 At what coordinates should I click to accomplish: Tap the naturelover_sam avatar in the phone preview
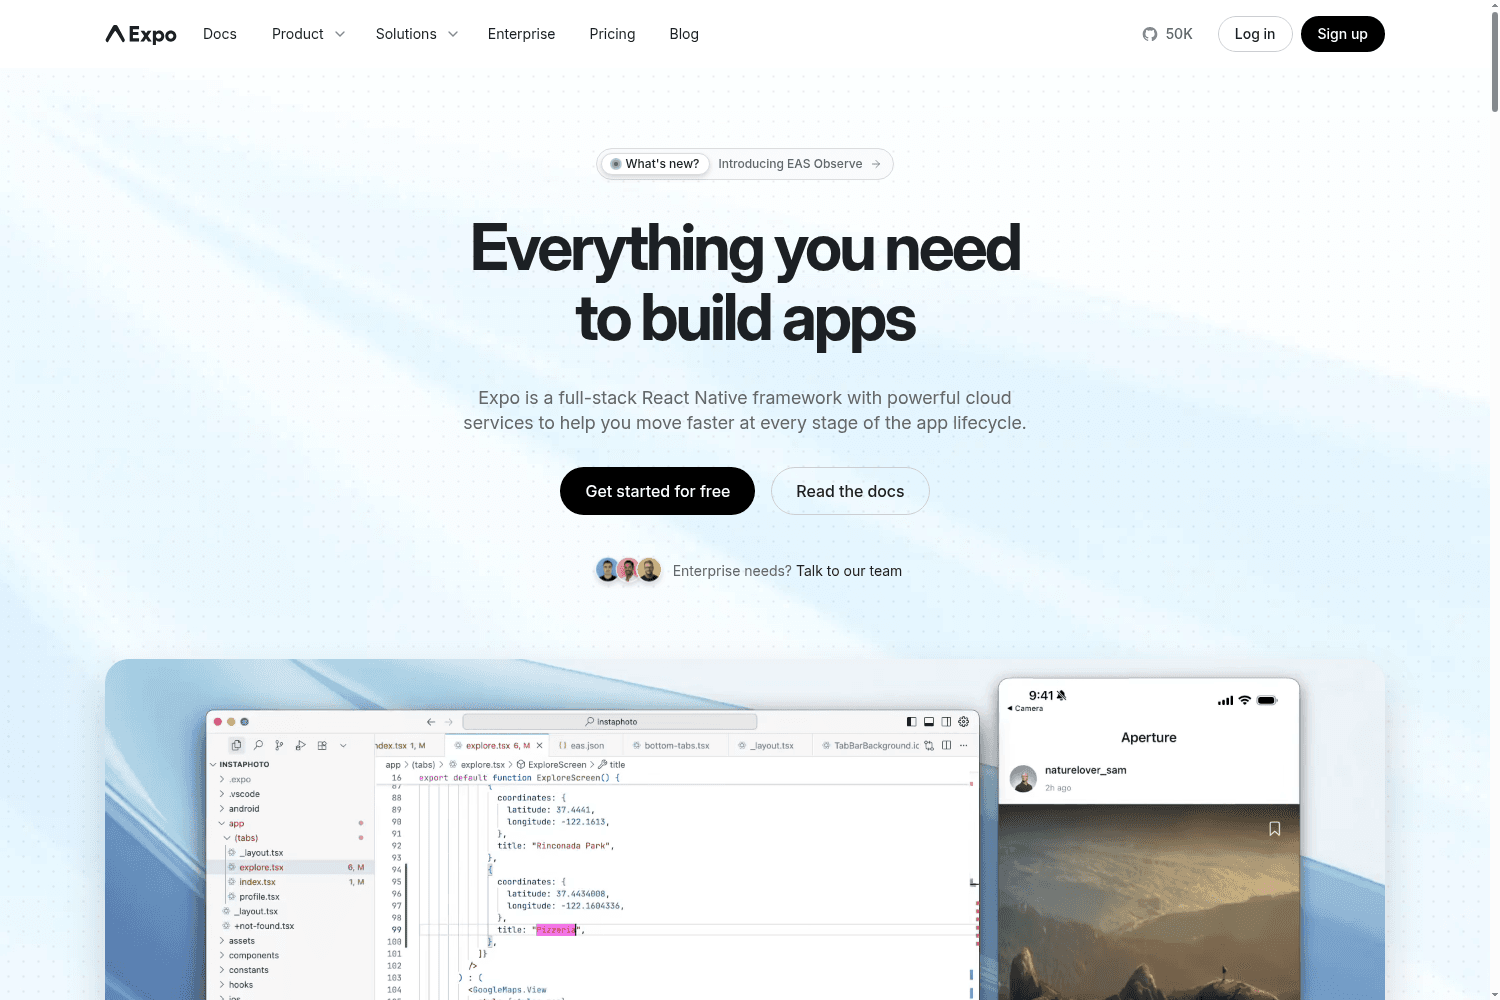1023,778
